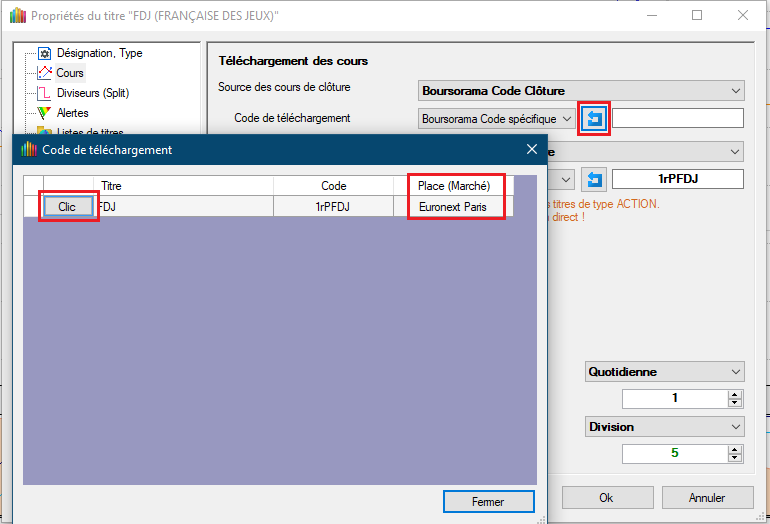Expand the Division dropdown
Image resolution: width=770 pixels, height=524 pixels.
pos(665,427)
